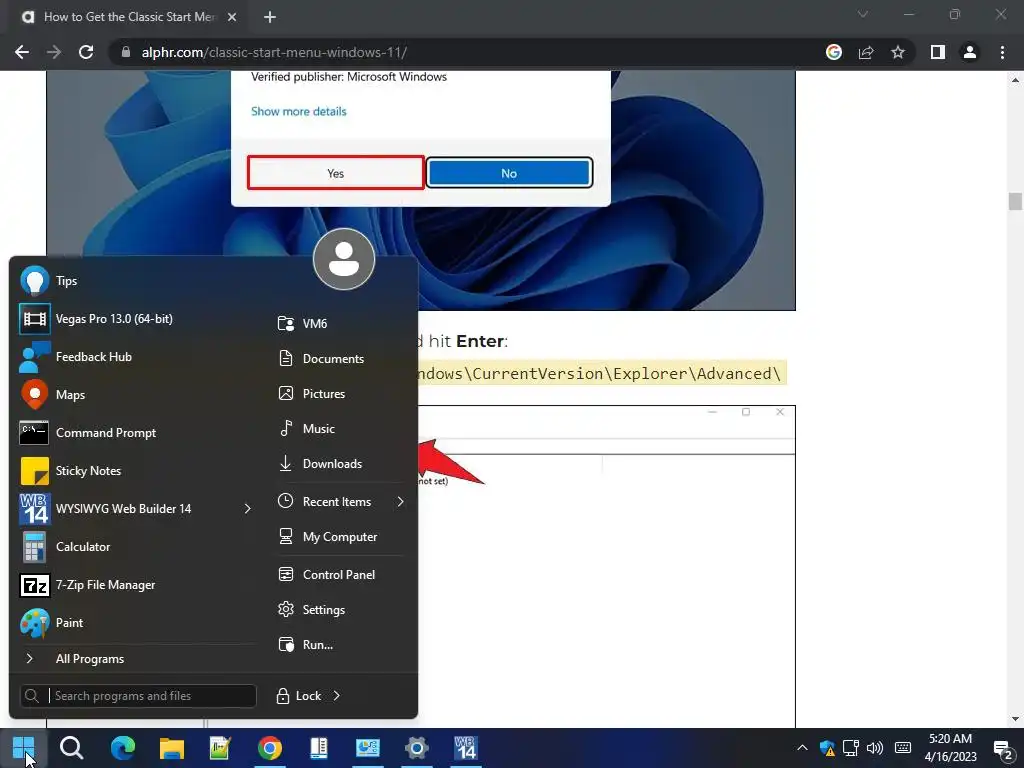
Task: Open Documents folder
Action: click(340, 359)
